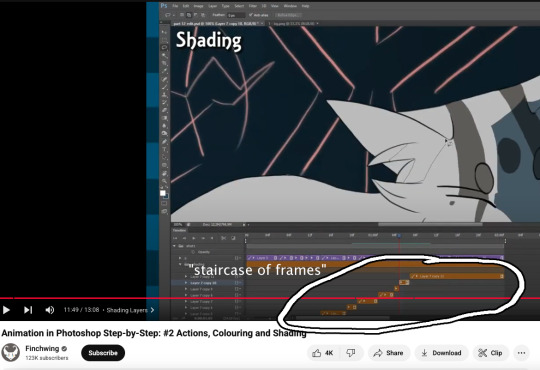Select the Rectangular Marquee tool
Screen dimensions: 540x370
click(x=165, y=40)
